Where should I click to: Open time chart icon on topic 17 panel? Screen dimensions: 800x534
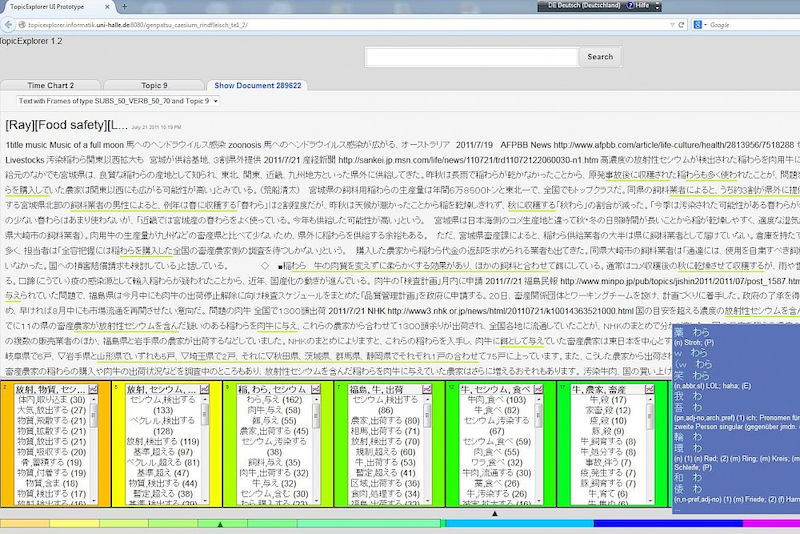(x=650, y=387)
